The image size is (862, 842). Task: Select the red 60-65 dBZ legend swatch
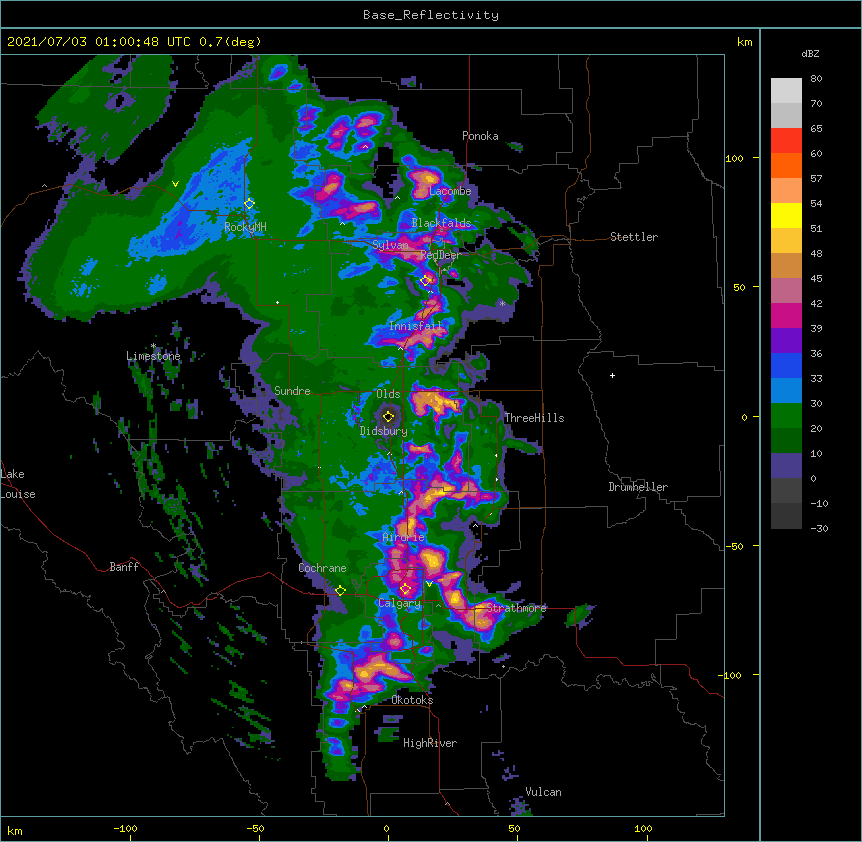tap(786, 141)
